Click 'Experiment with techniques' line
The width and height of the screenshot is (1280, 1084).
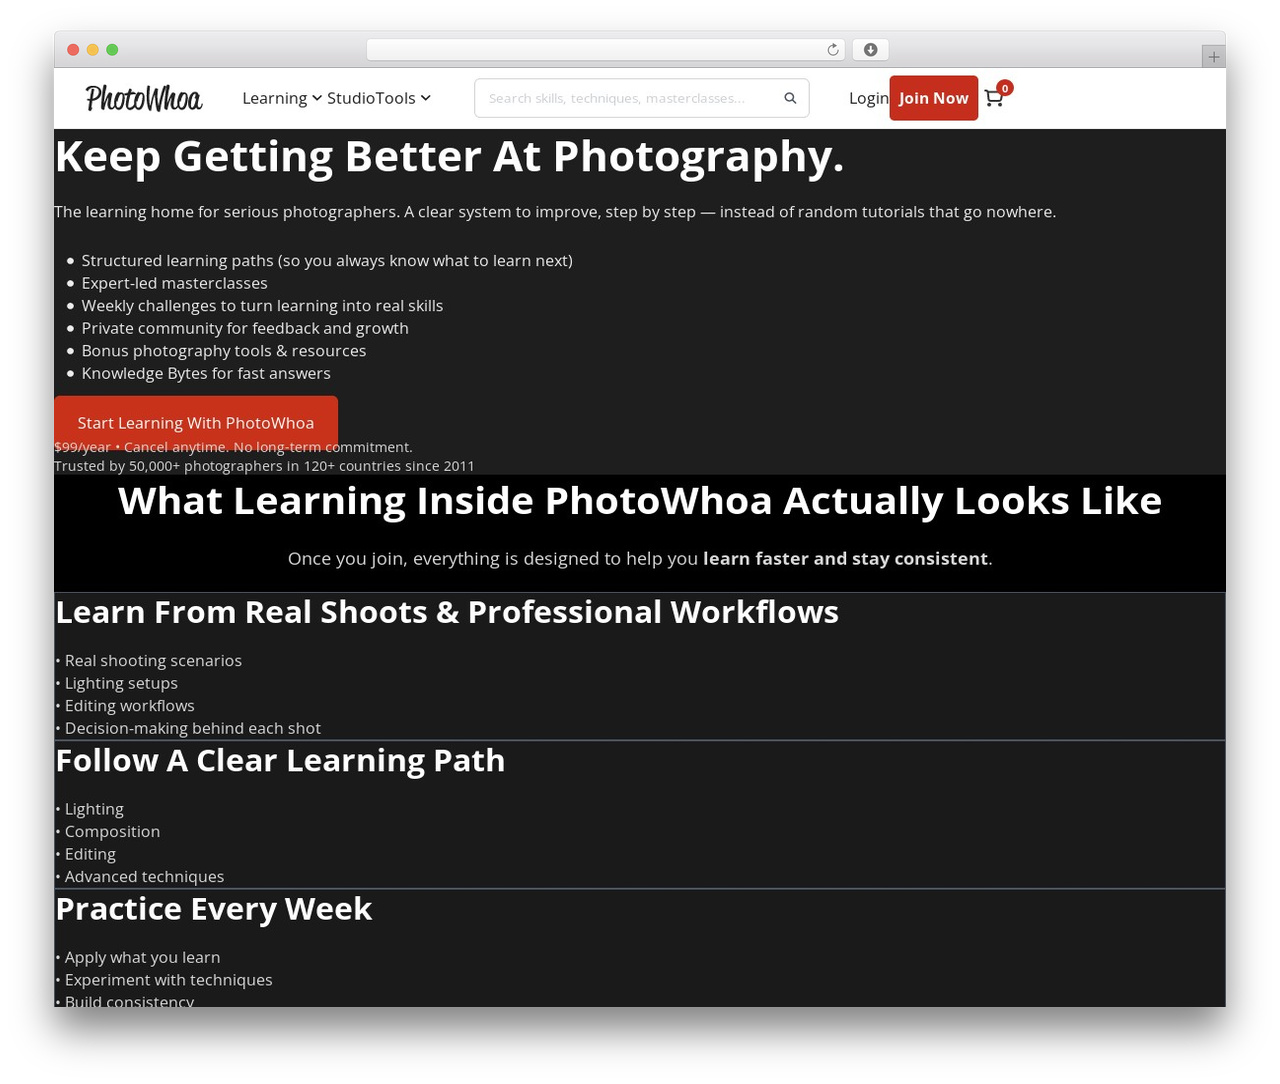[164, 980]
